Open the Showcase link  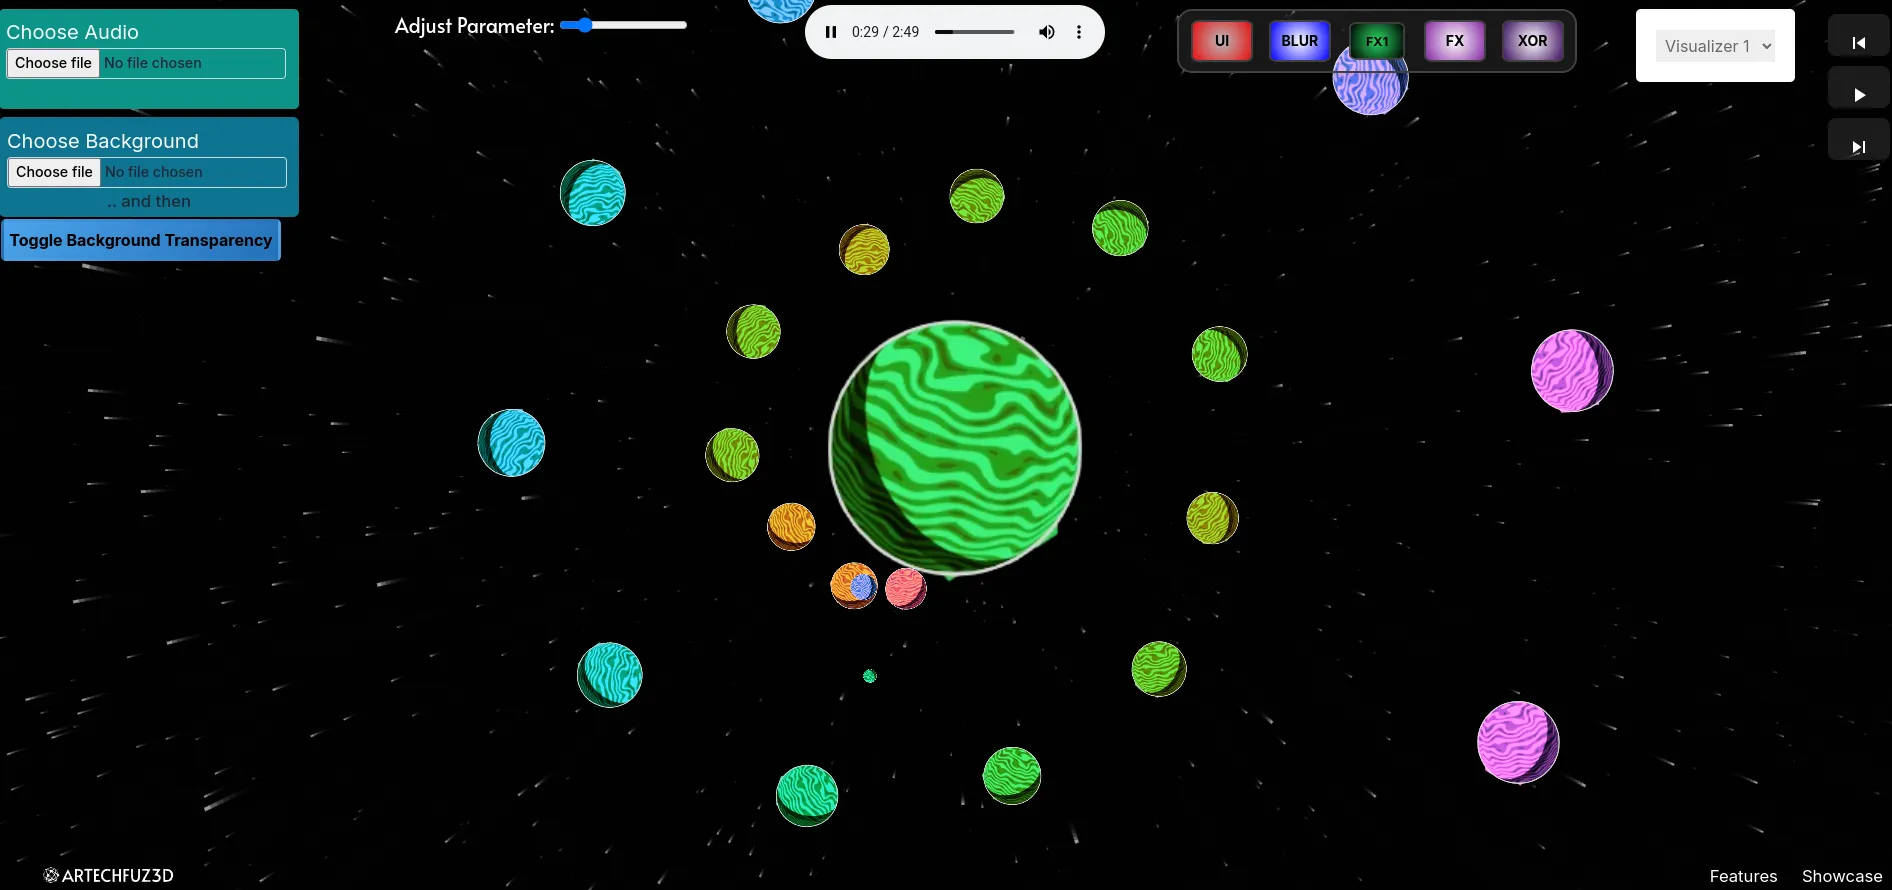tap(1842, 876)
